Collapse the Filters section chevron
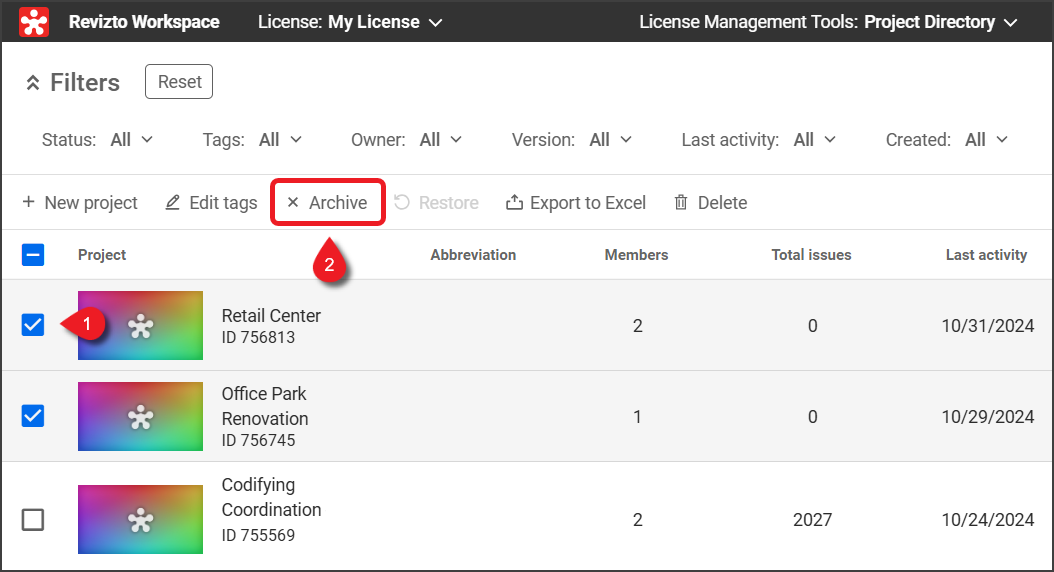The height and width of the screenshot is (572, 1054). tap(33, 83)
